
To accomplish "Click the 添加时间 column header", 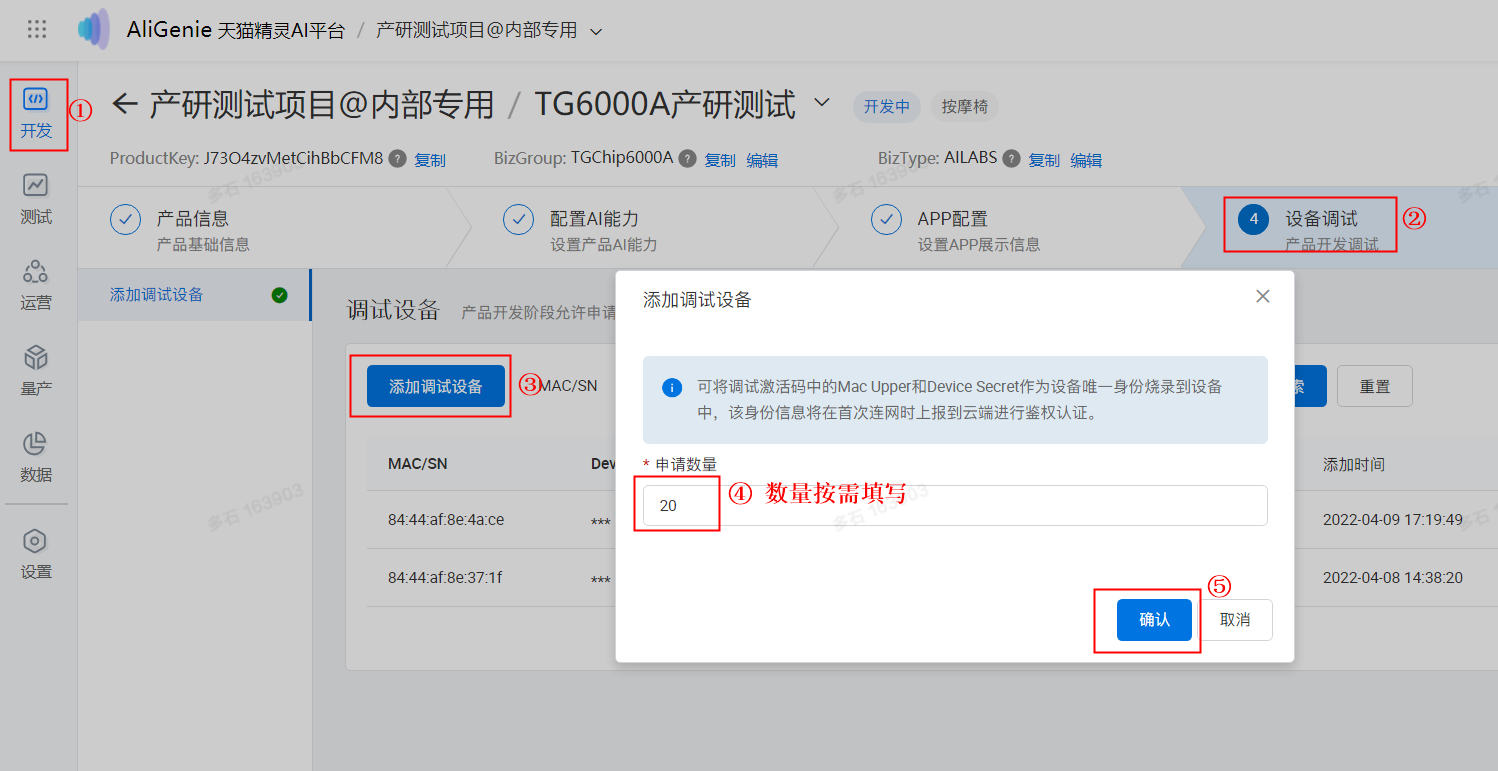I will coord(1354,464).
